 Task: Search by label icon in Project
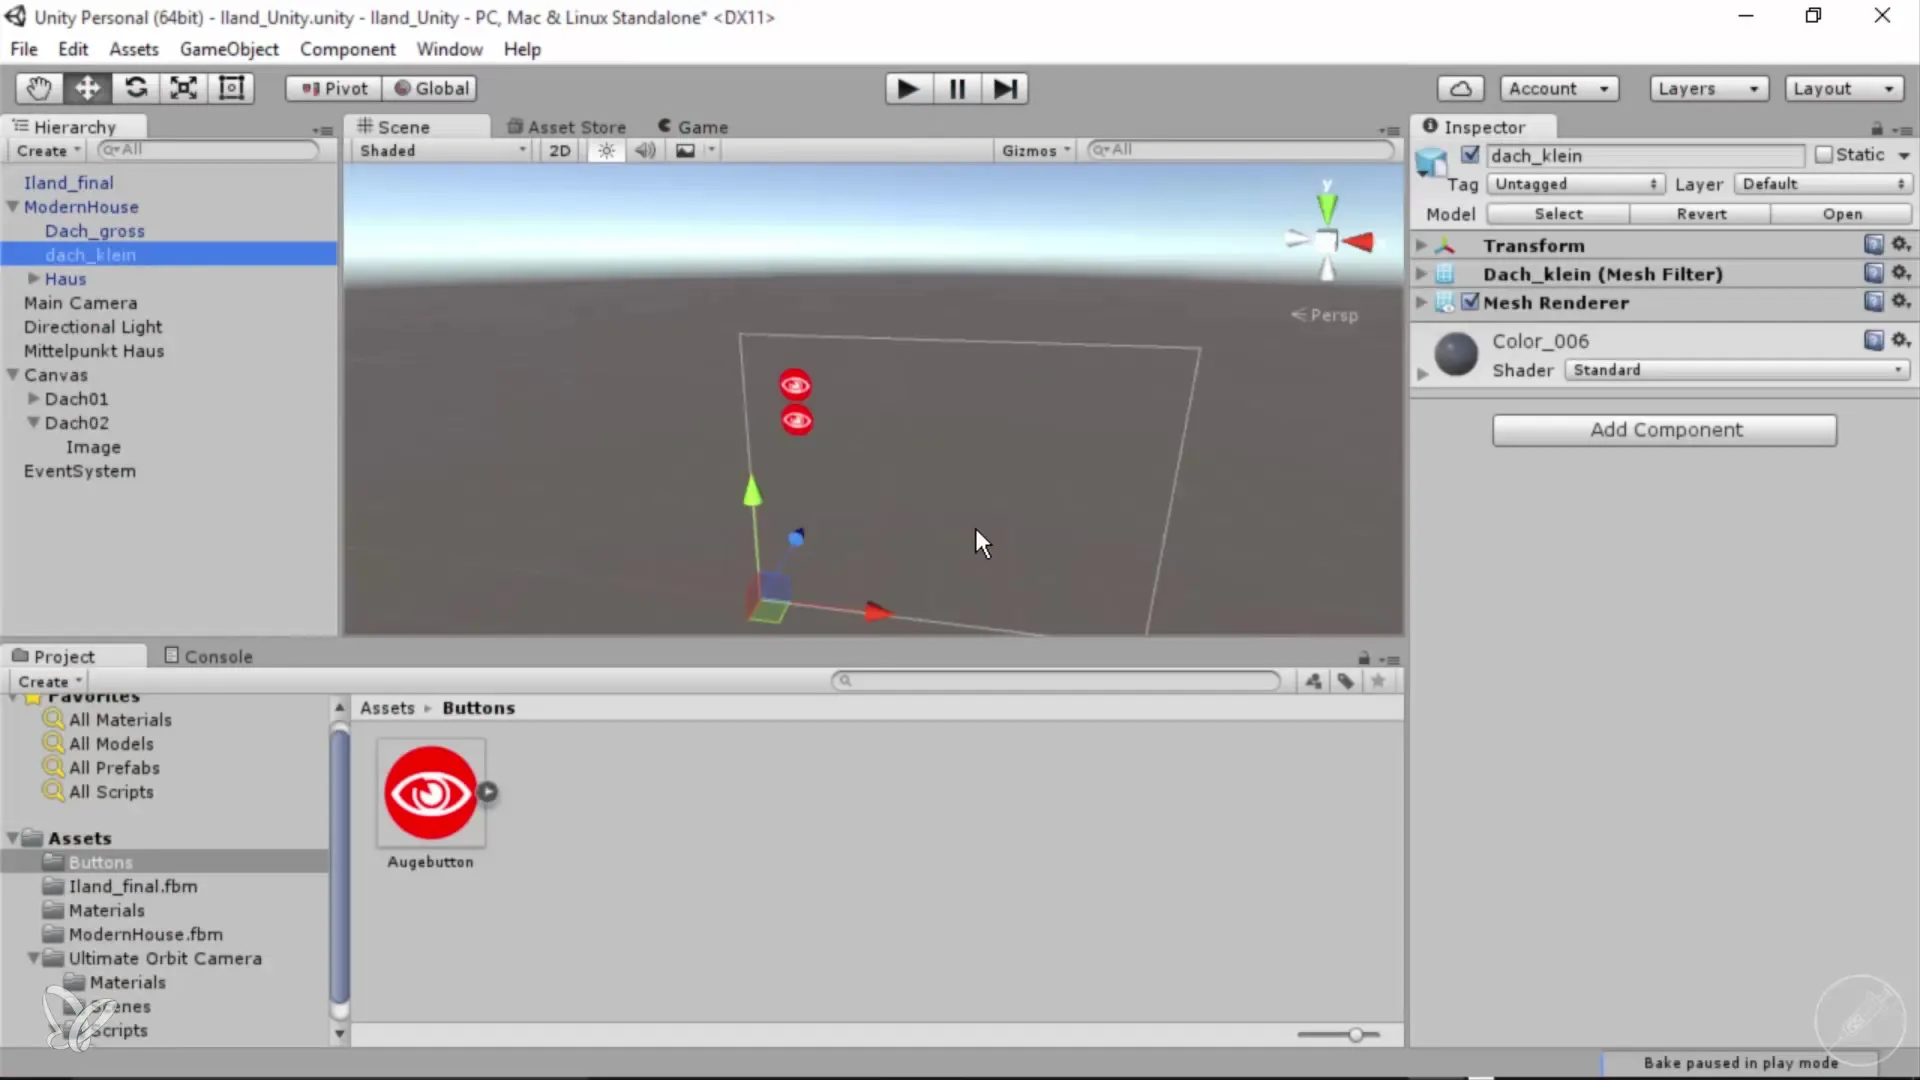1346,681
